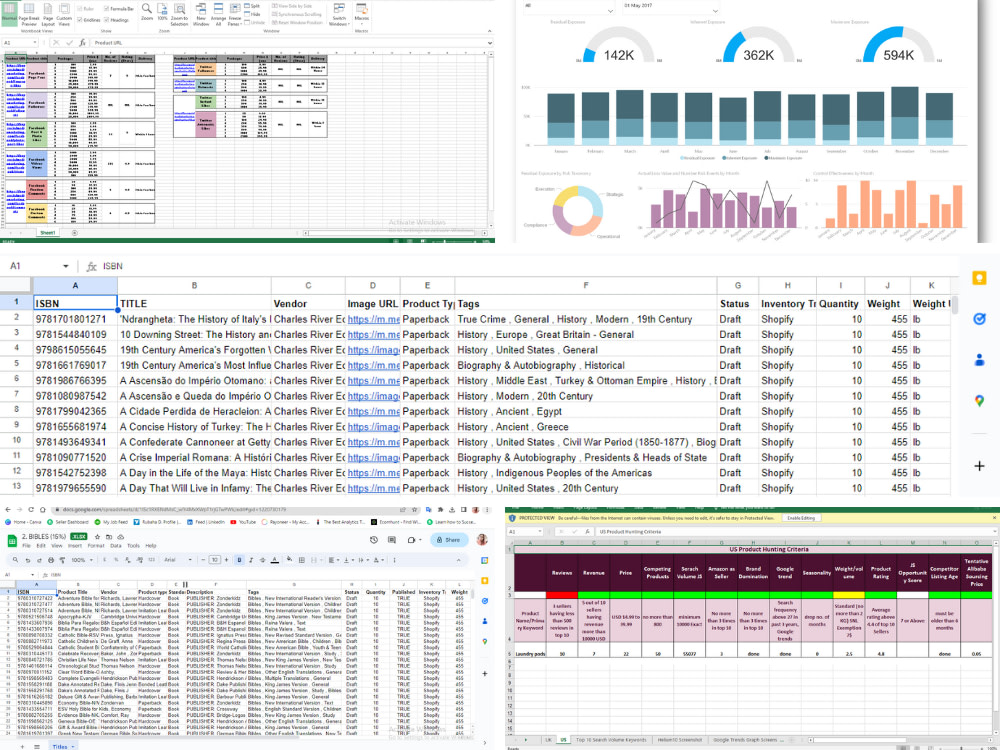Select column F header in the large sheet
The width and height of the screenshot is (1000, 750).
[x=585, y=286]
